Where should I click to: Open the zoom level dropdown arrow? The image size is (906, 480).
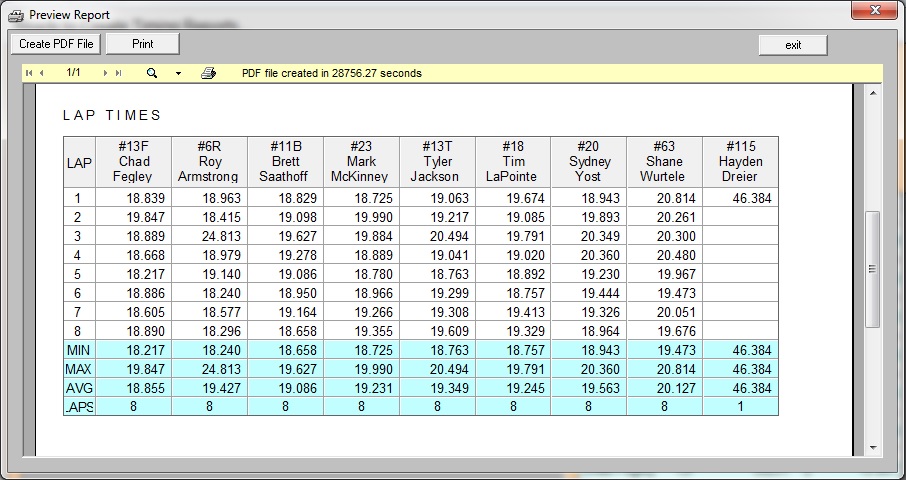[x=178, y=74]
